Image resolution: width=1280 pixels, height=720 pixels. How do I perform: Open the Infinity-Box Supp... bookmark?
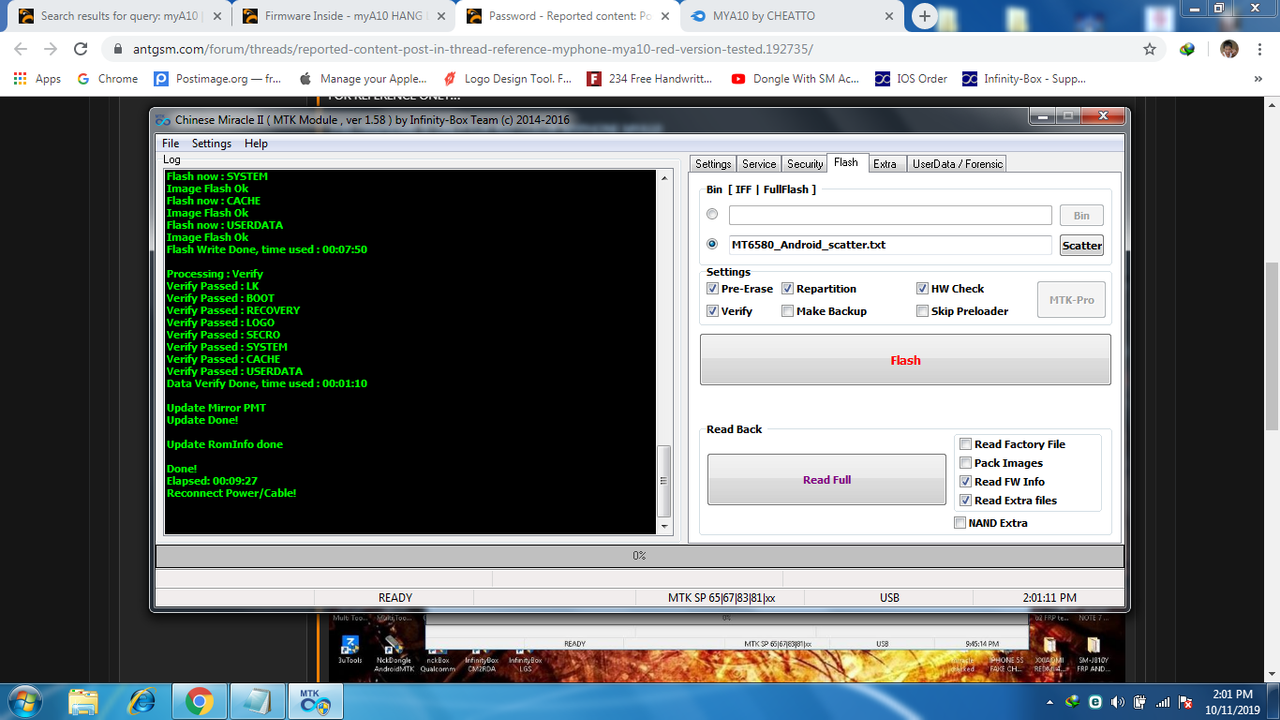tap(1024, 79)
